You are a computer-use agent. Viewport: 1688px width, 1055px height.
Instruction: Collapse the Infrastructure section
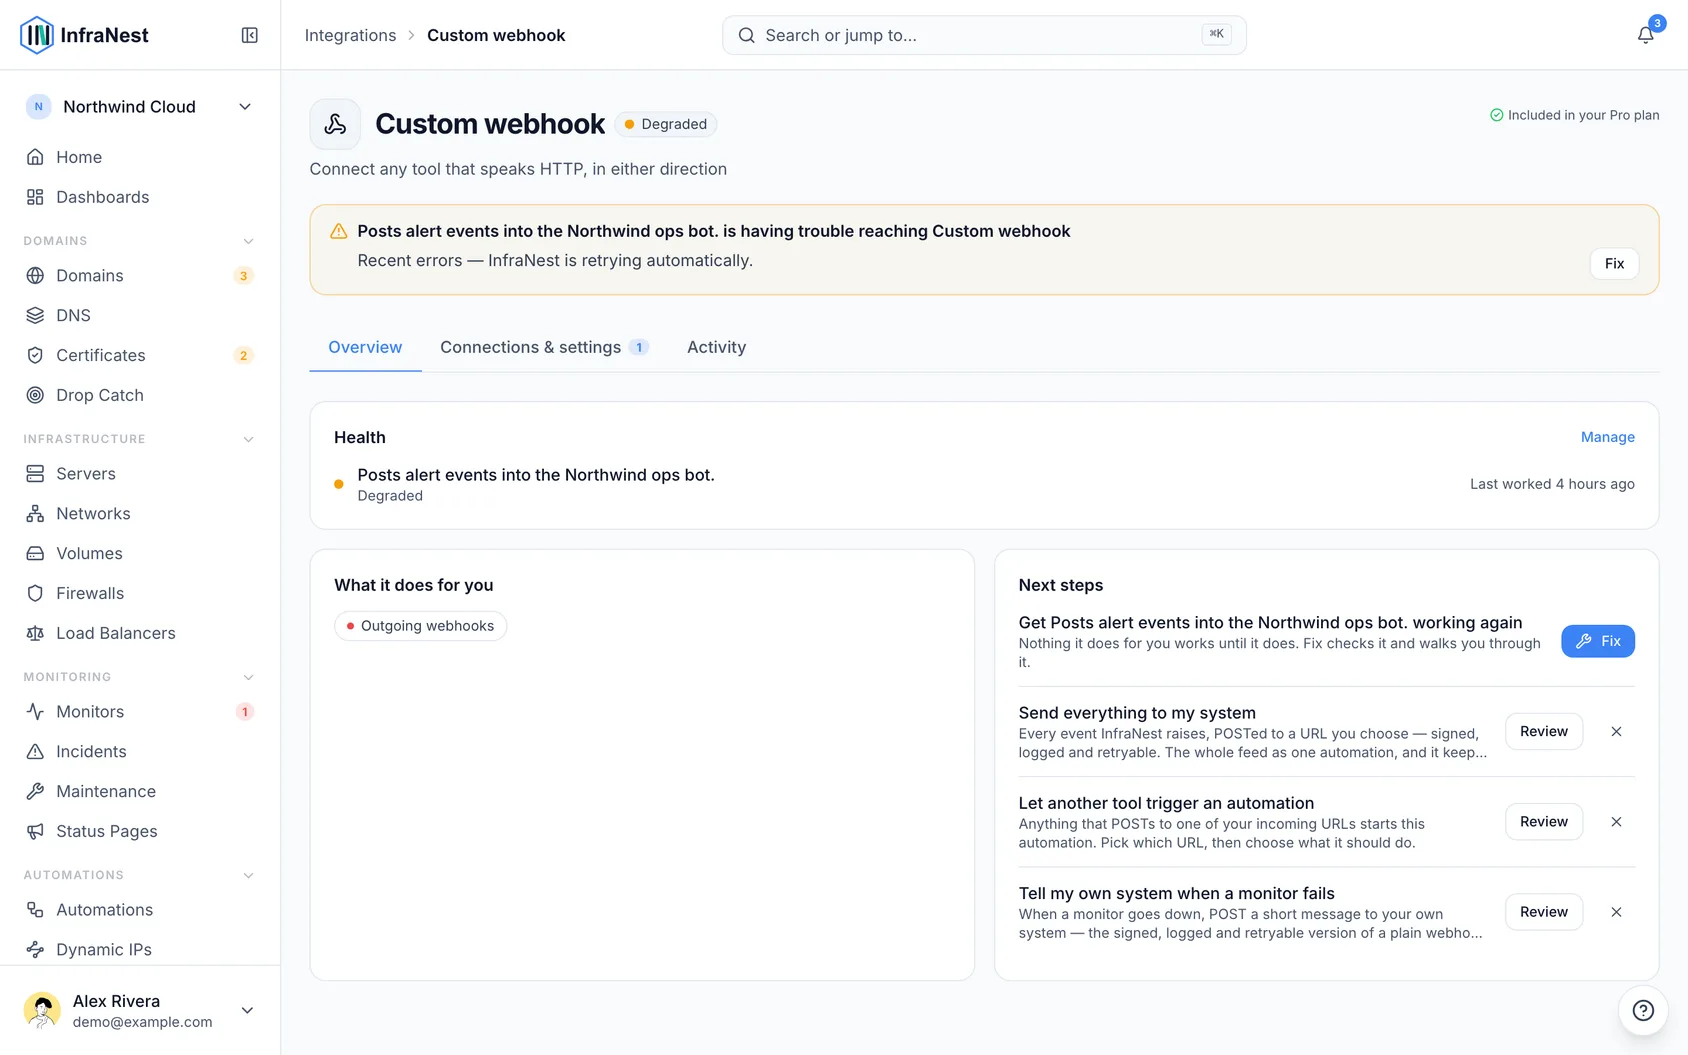pos(140,439)
